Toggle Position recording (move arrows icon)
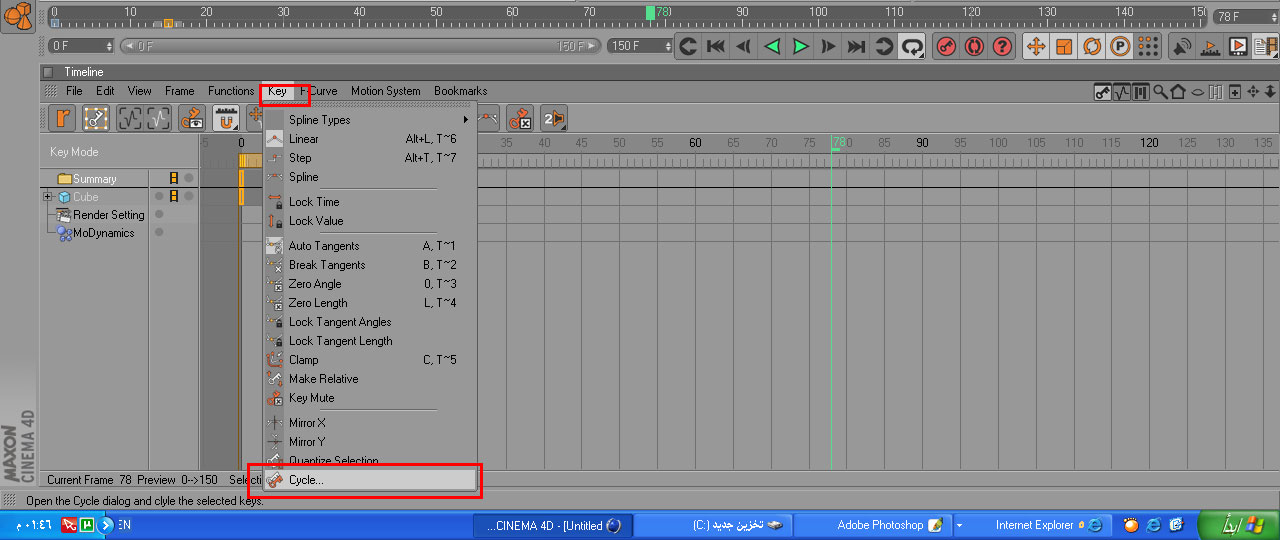This screenshot has height=540, width=1280. (x=1036, y=46)
